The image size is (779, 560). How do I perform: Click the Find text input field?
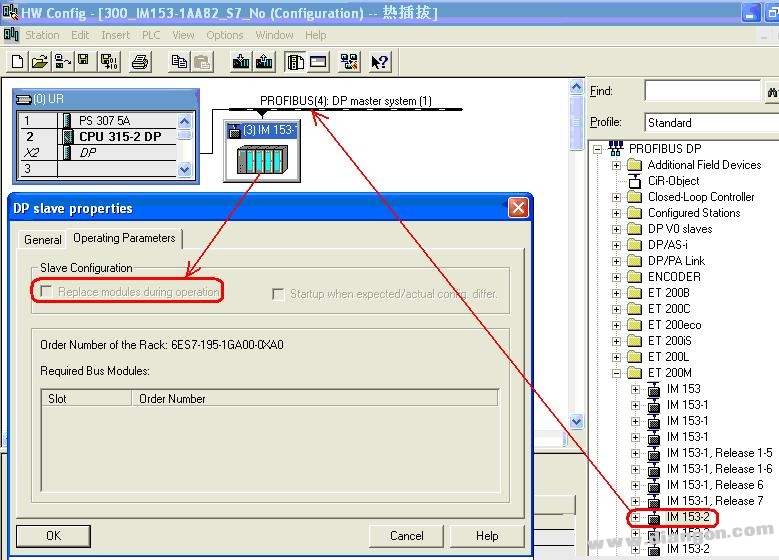pos(702,92)
